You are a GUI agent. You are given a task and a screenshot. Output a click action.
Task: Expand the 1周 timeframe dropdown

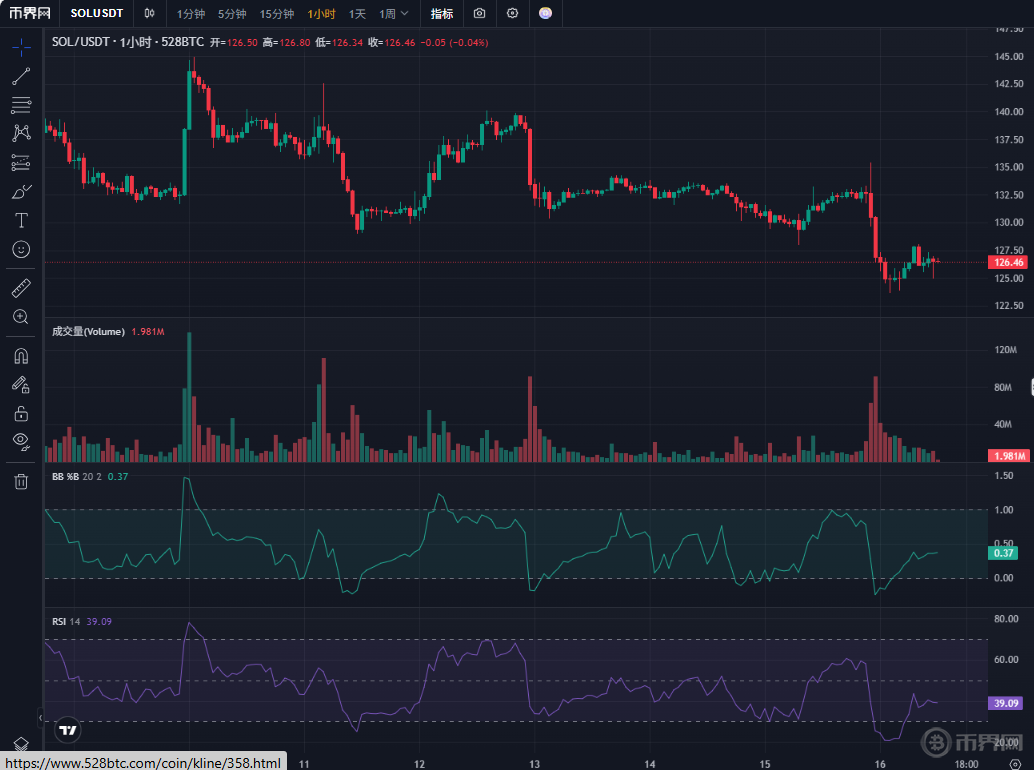[x=395, y=14]
